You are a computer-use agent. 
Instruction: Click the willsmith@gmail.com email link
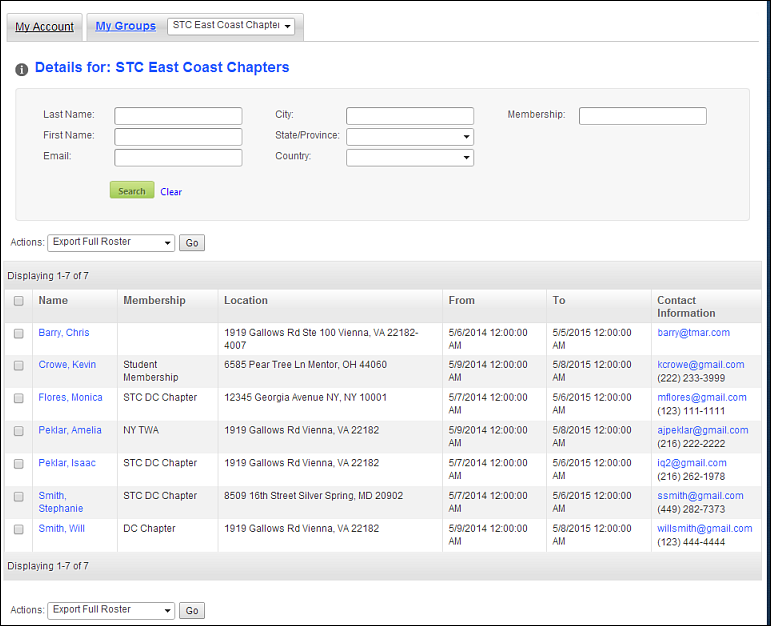[x=705, y=528]
